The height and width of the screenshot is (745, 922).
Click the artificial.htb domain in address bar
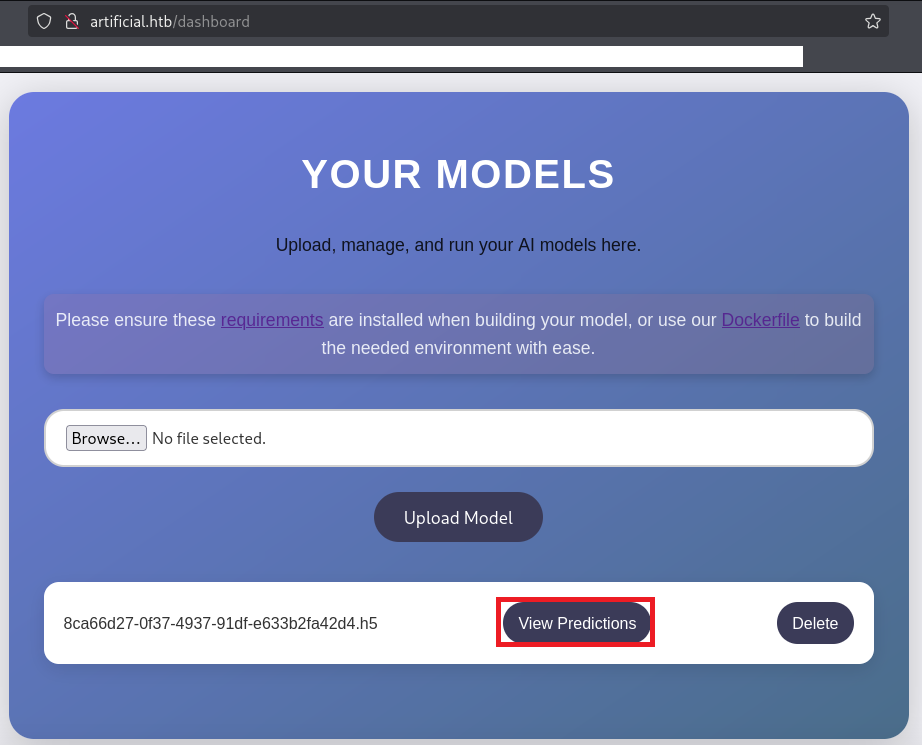pyautogui.click(x=130, y=21)
